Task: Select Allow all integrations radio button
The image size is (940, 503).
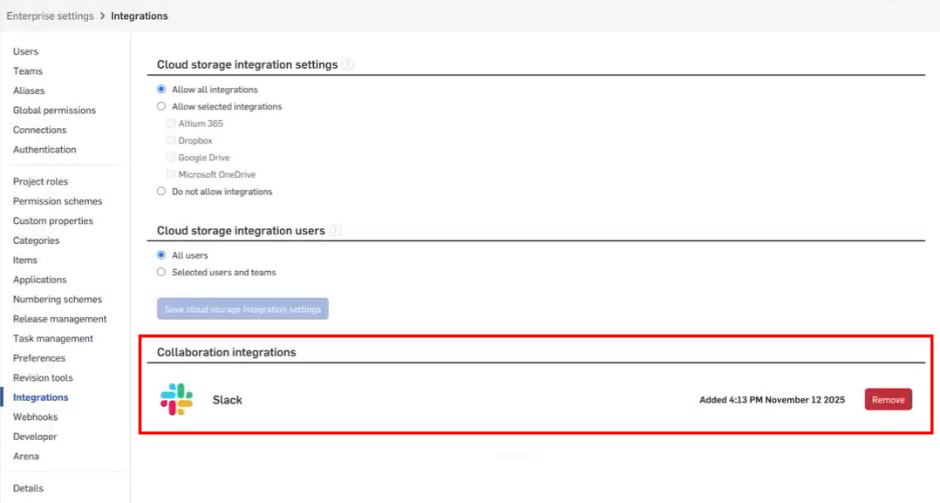Action: [161, 89]
